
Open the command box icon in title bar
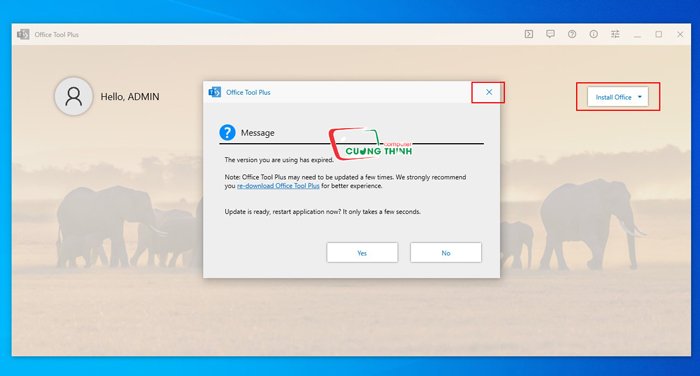click(529, 34)
